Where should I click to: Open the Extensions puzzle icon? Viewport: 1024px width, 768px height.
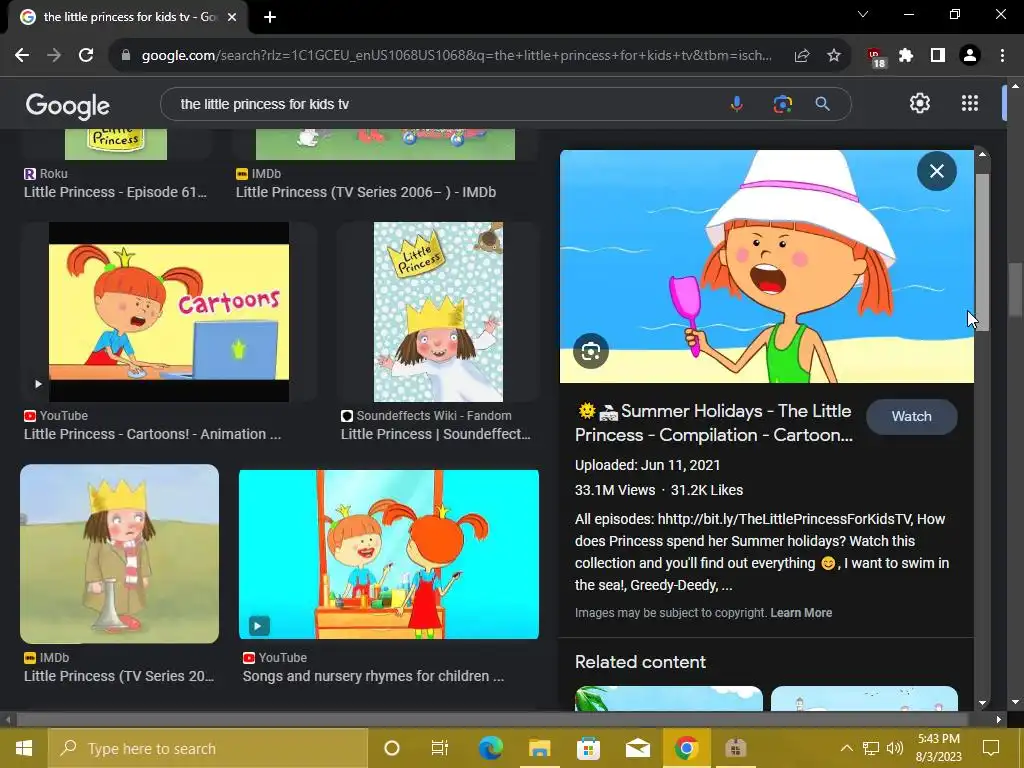point(906,56)
